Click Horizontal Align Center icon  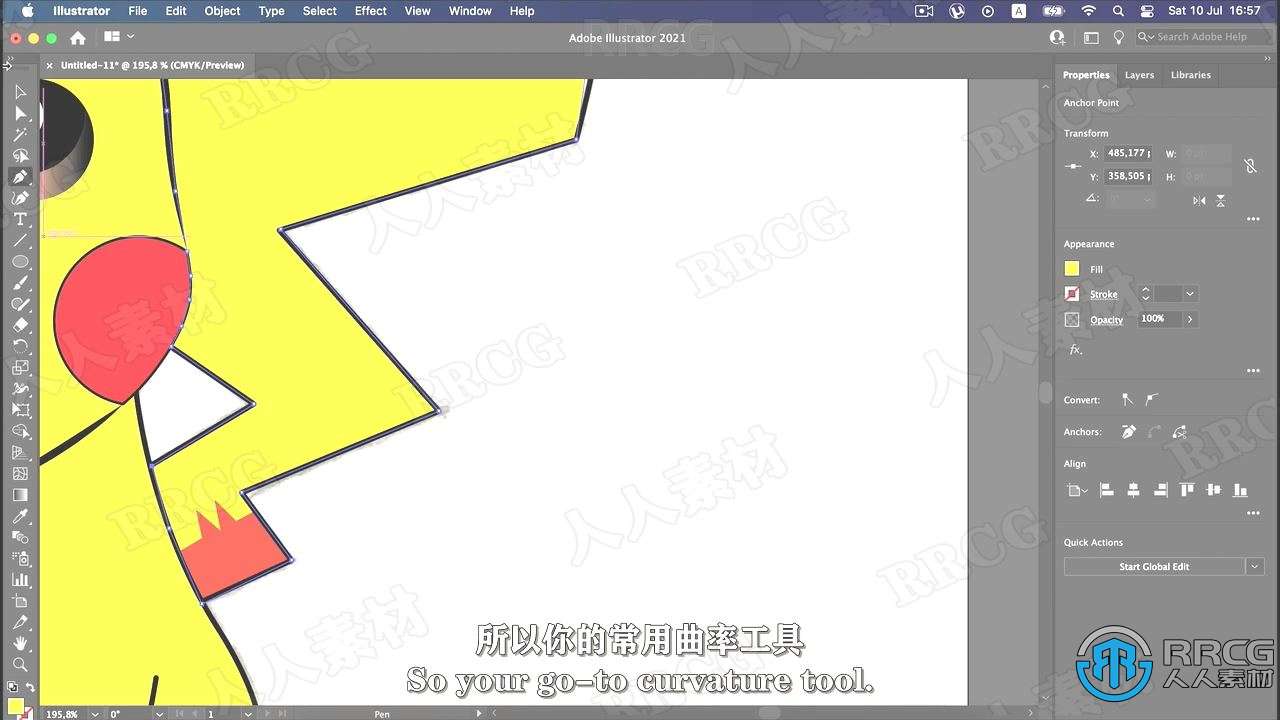pos(1133,490)
